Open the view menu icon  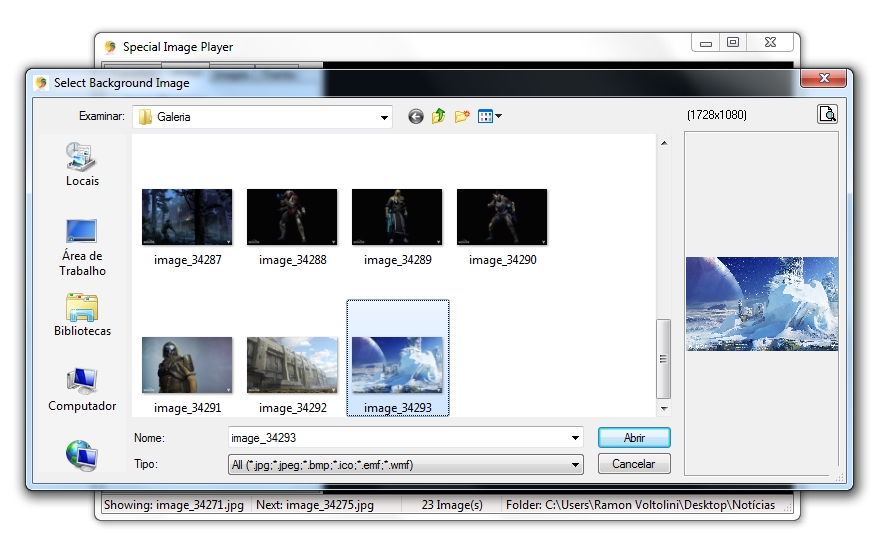(x=489, y=117)
